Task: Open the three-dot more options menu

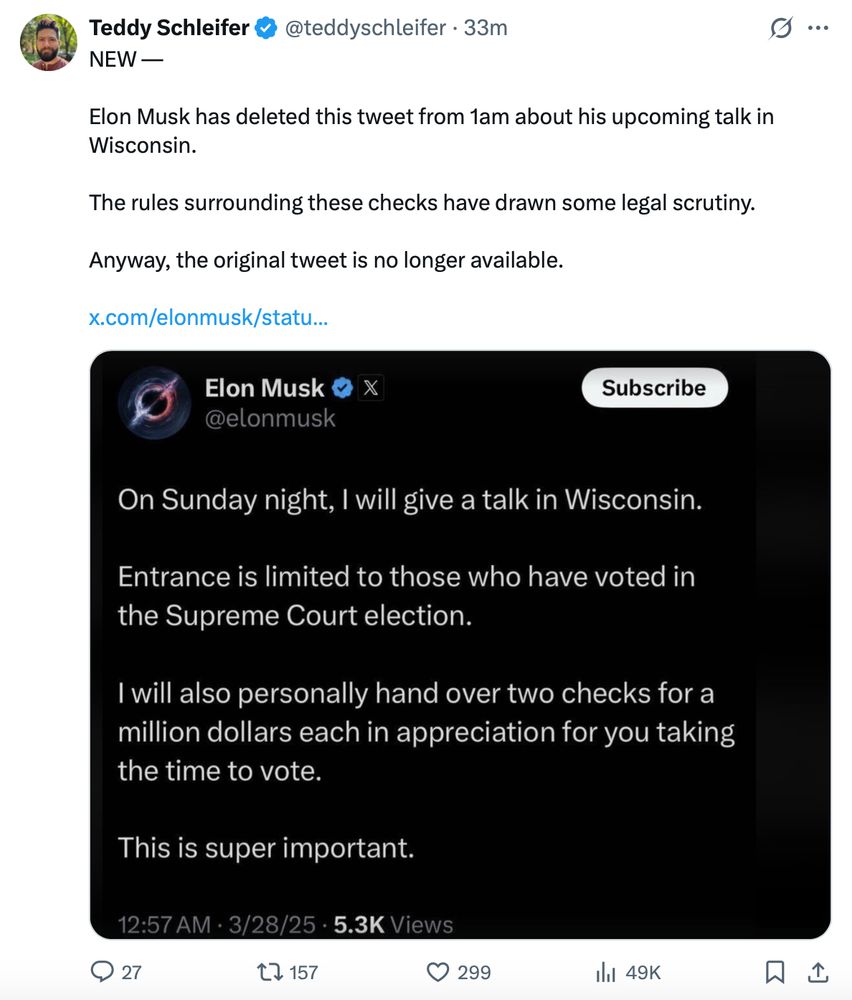Action: coord(818,28)
